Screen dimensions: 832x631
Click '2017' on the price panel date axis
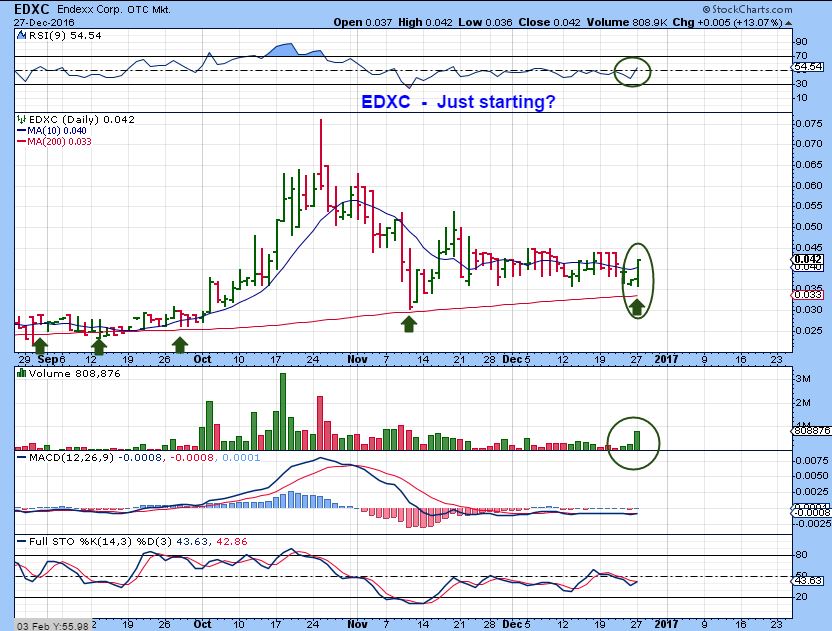pos(666,359)
